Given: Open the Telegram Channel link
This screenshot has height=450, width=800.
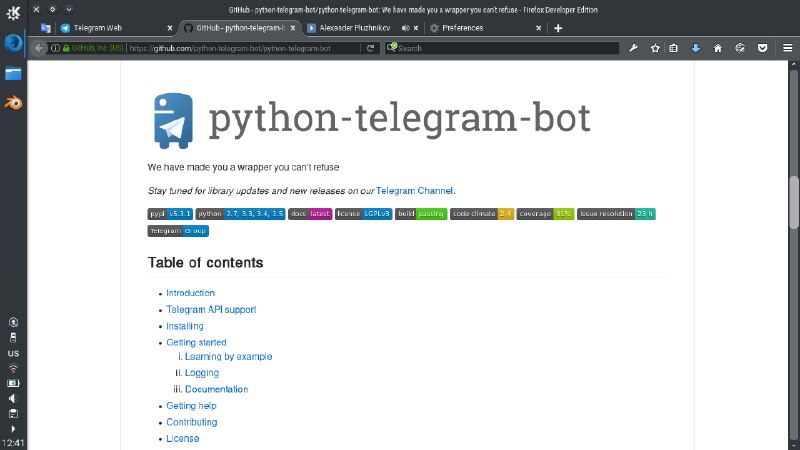Looking at the screenshot, I should coord(414,191).
